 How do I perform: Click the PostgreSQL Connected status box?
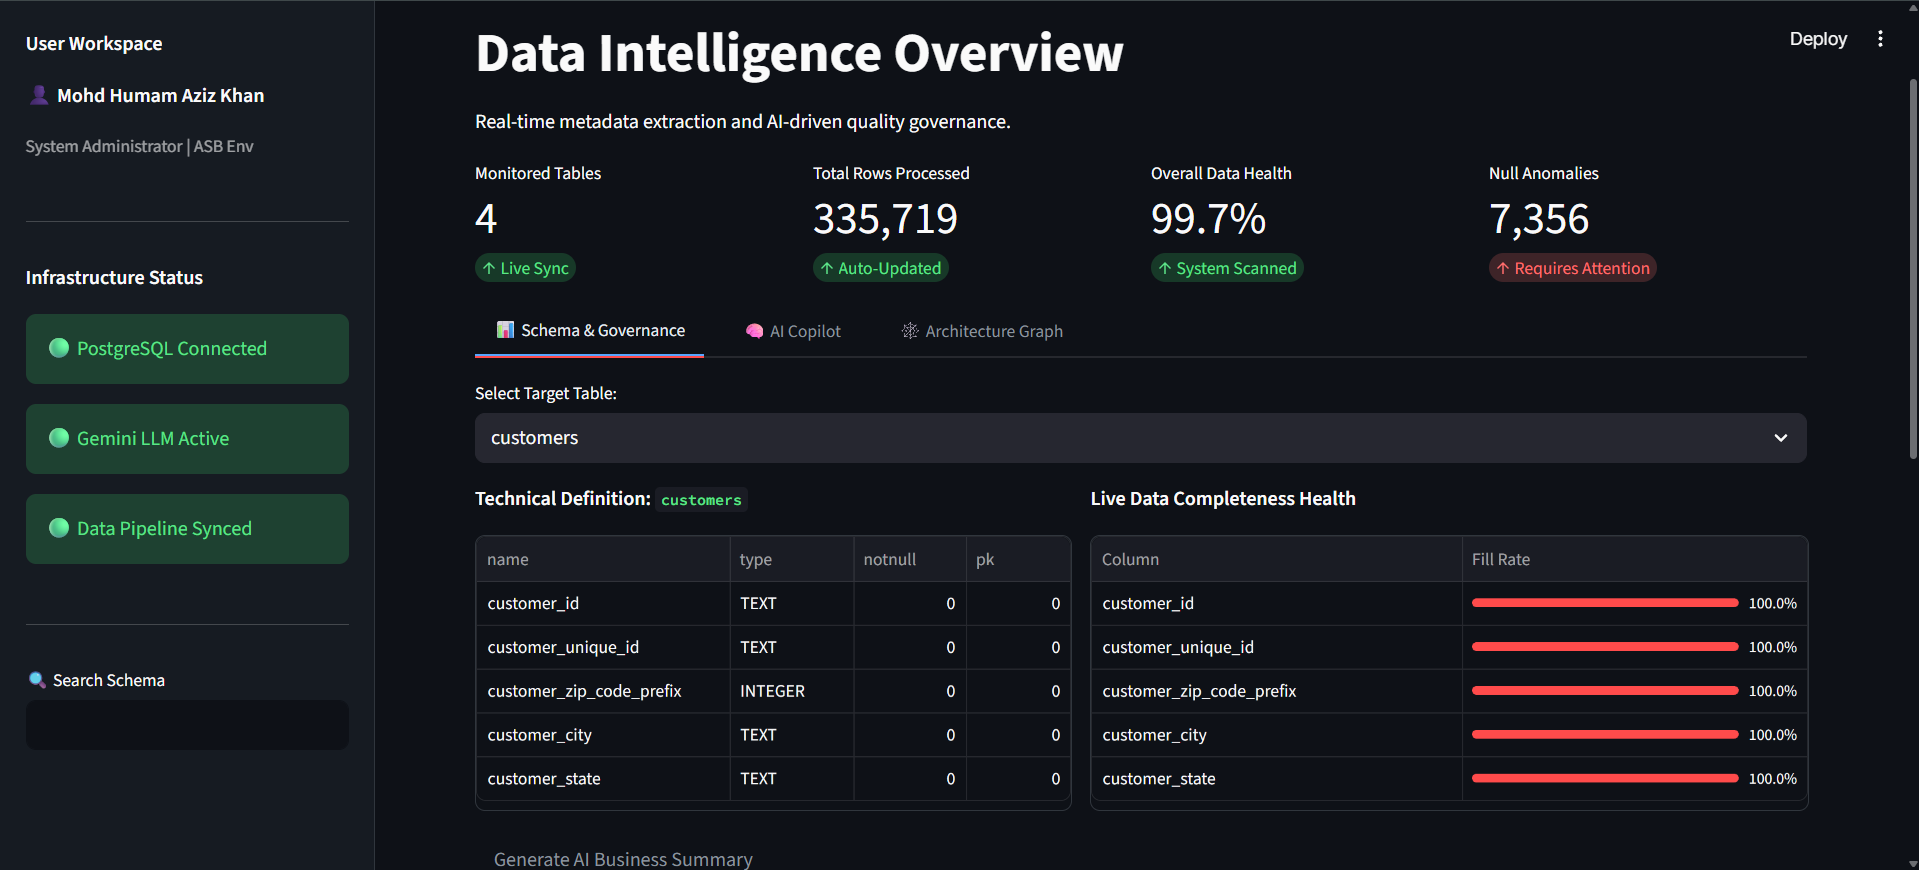[x=187, y=349]
